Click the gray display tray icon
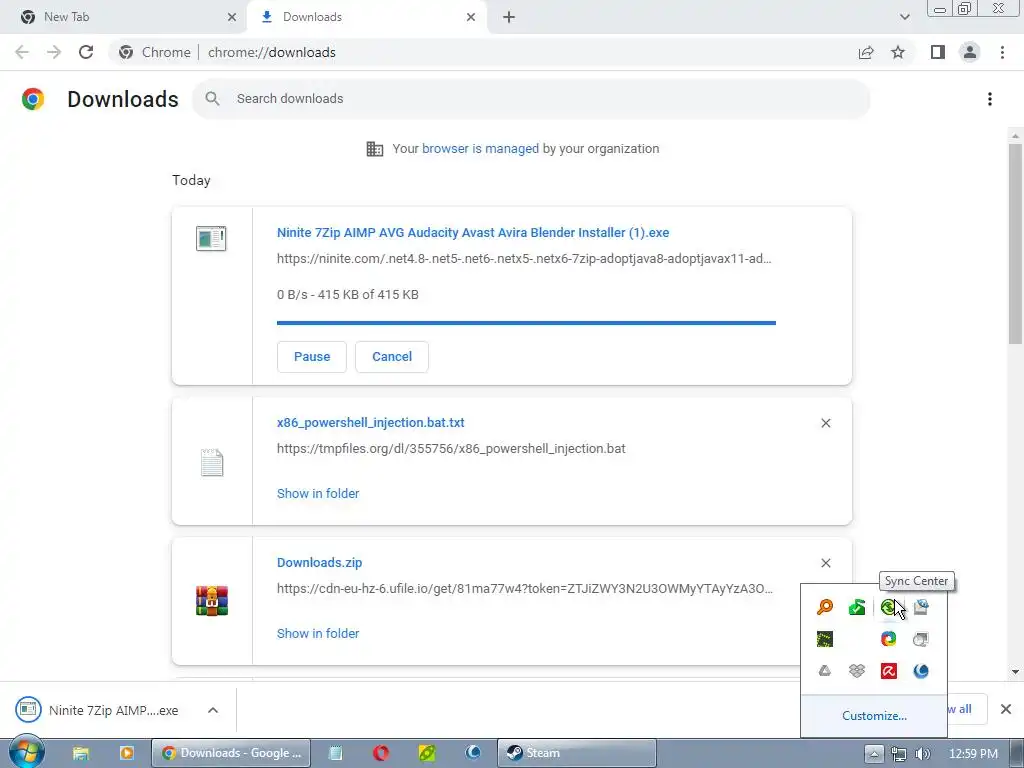This screenshot has width=1024, height=768. coord(921,639)
